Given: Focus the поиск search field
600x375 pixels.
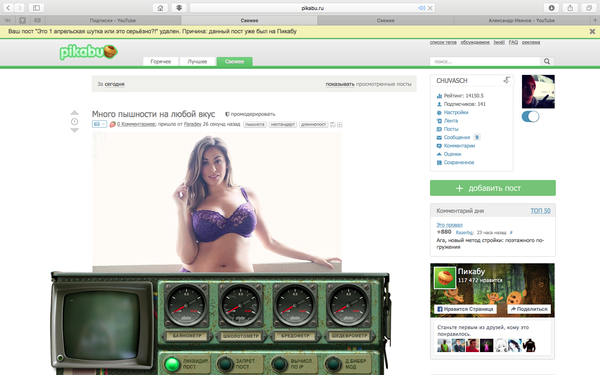Looking at the screenshot, I should 485,61.
